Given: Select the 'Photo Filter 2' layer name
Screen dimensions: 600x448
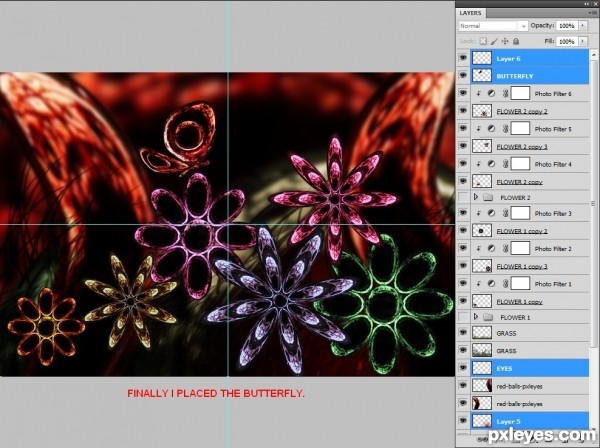Looking at the screenshot, I should [x=553, y=249].
